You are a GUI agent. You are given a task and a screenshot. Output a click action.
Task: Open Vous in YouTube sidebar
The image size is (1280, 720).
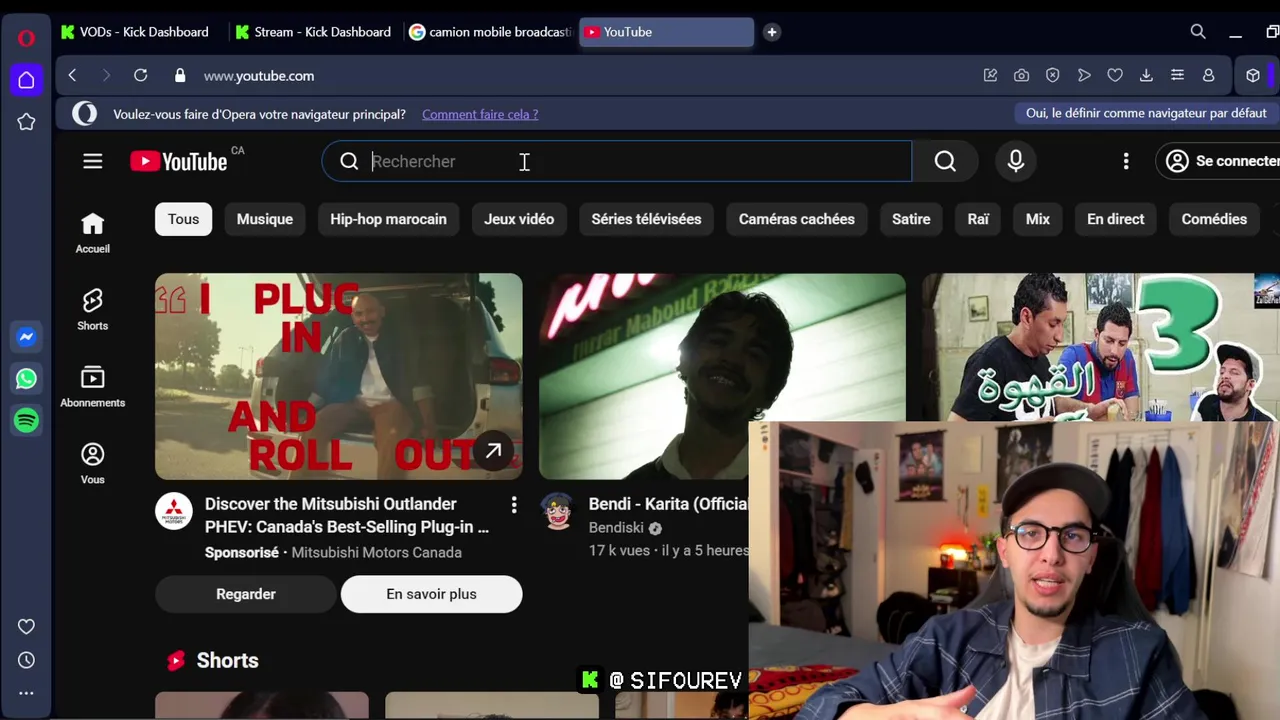pyautogui.click(x=93, y=464)
